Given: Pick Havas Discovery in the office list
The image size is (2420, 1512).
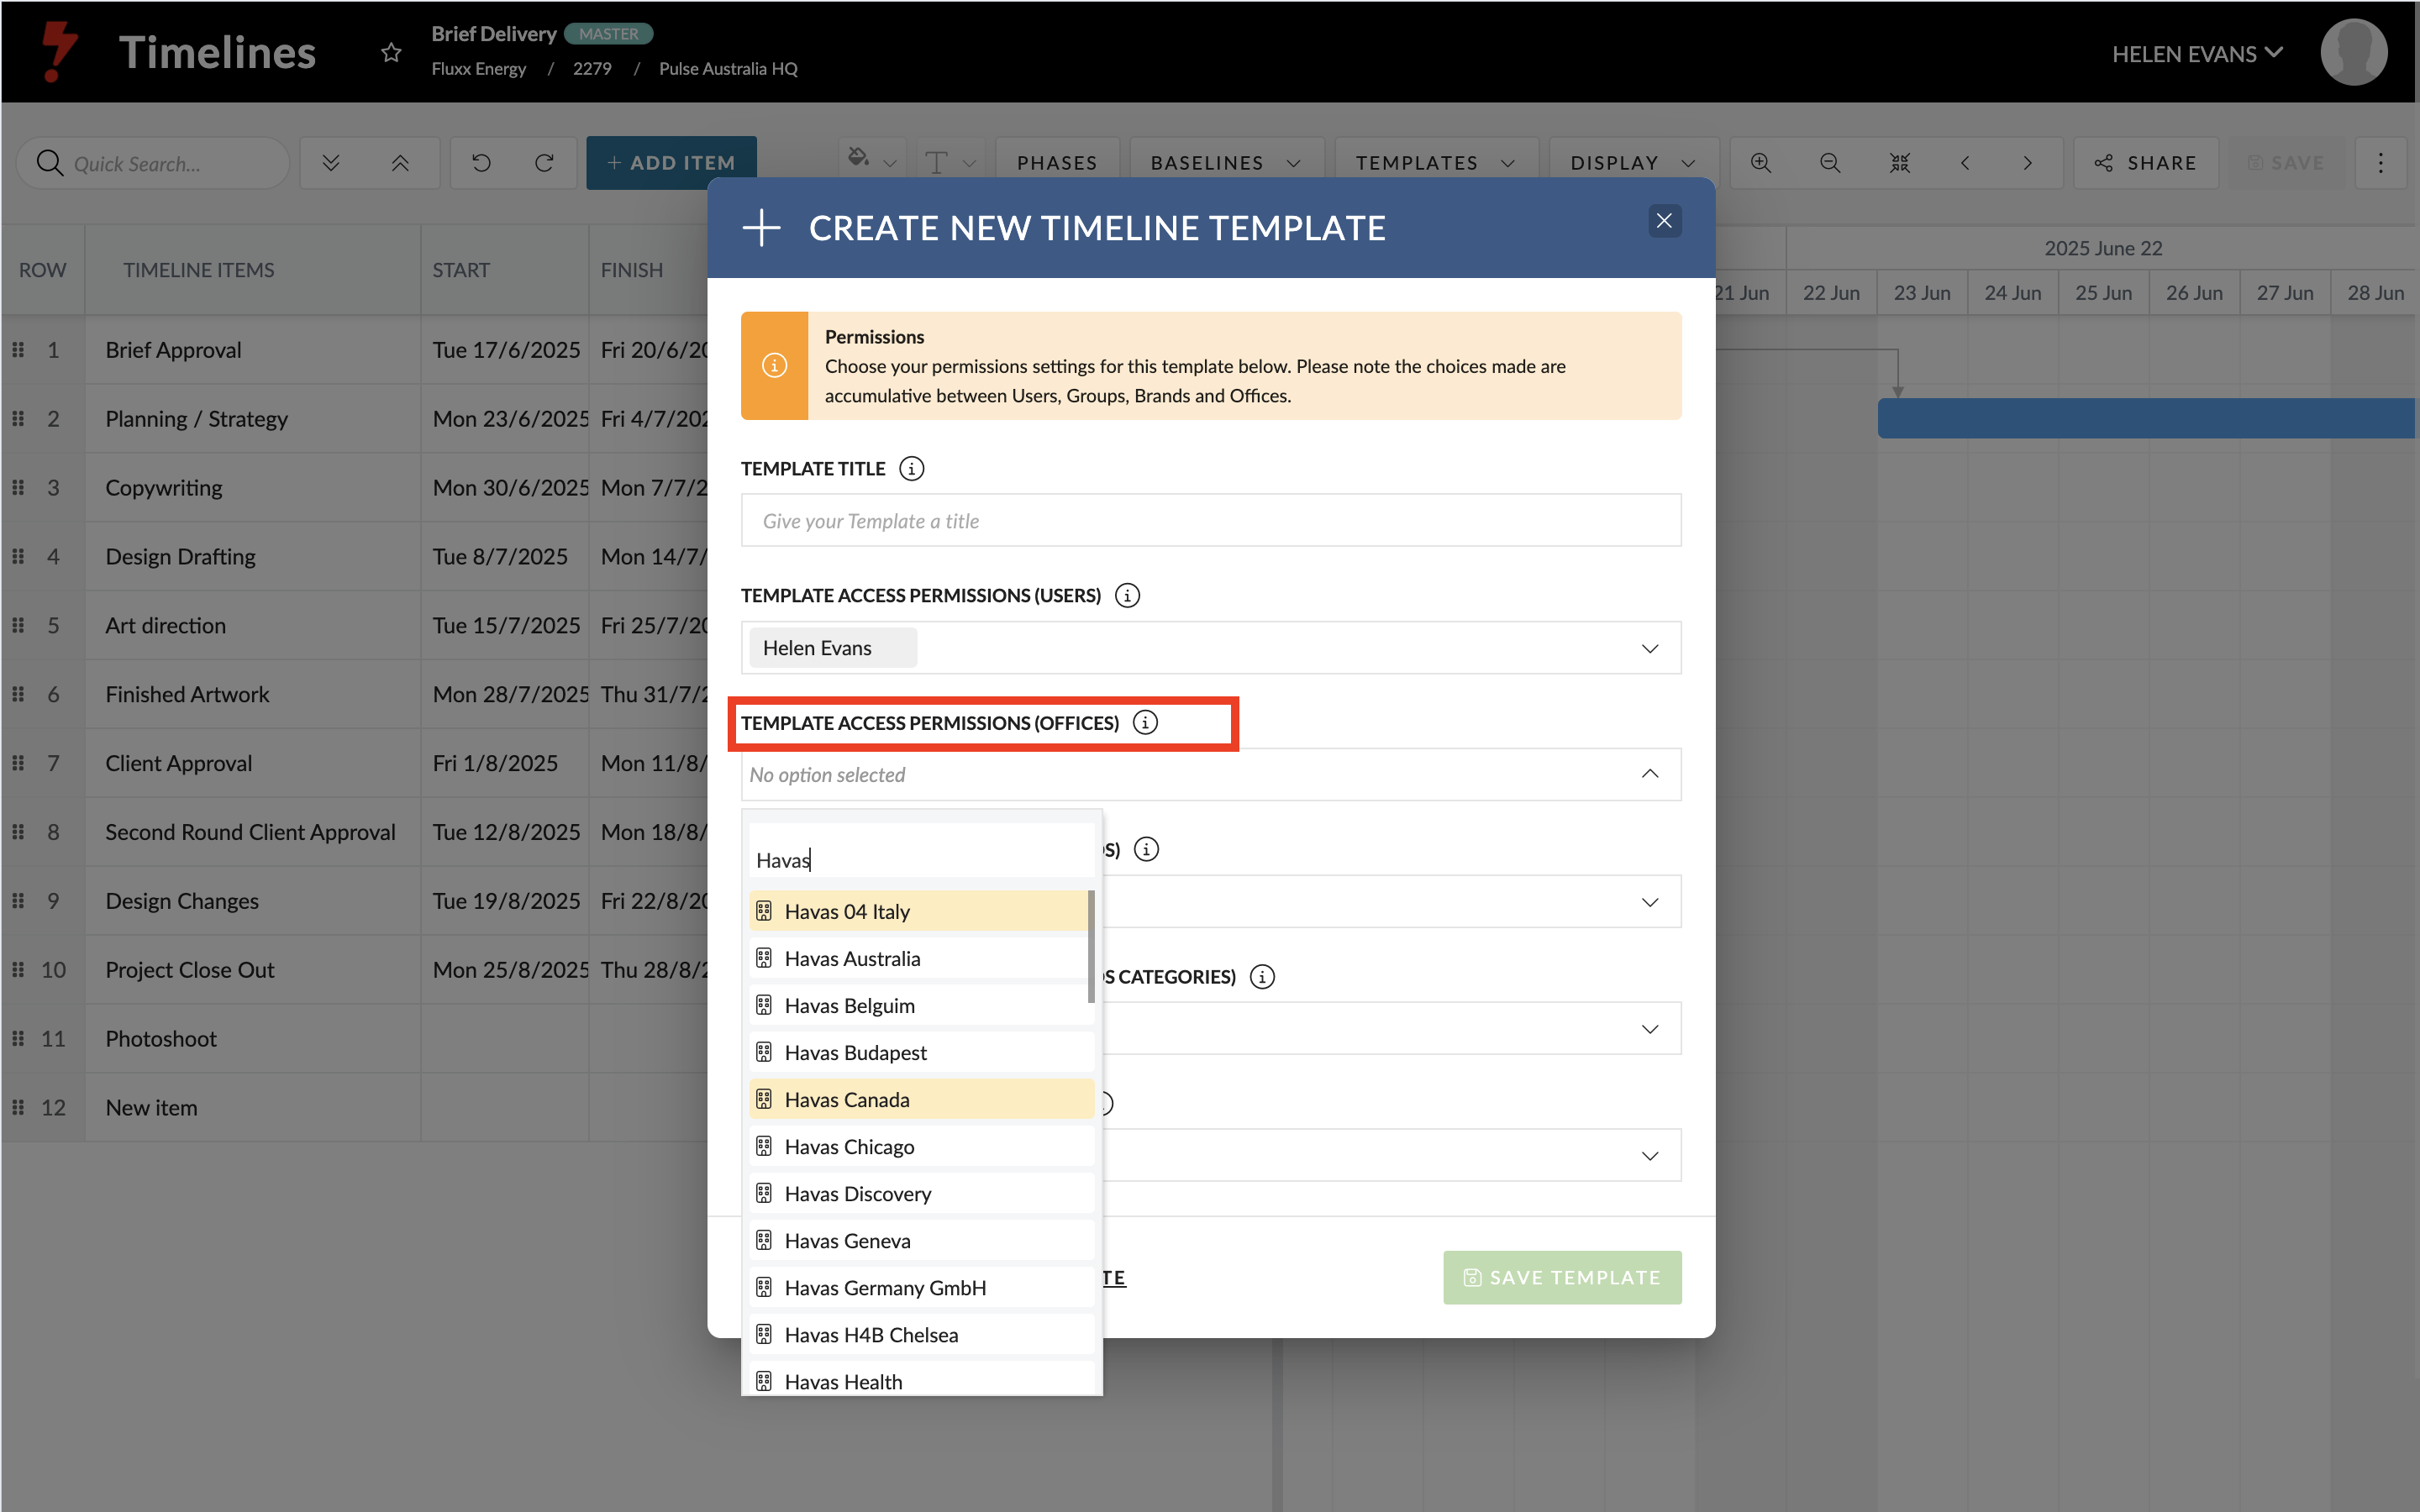Looking at the screenshot, I should coord(921,1193).
